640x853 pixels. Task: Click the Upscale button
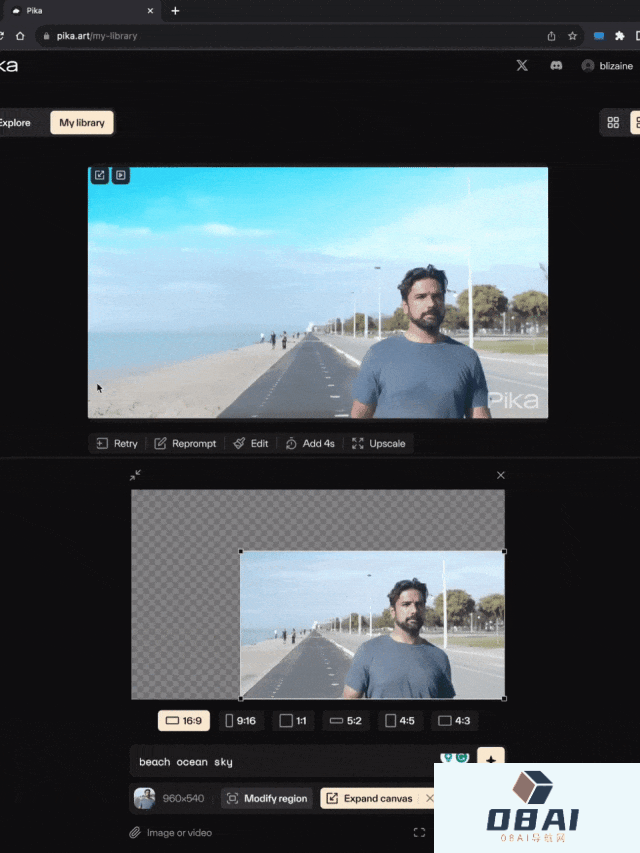[x=379, y=443]
